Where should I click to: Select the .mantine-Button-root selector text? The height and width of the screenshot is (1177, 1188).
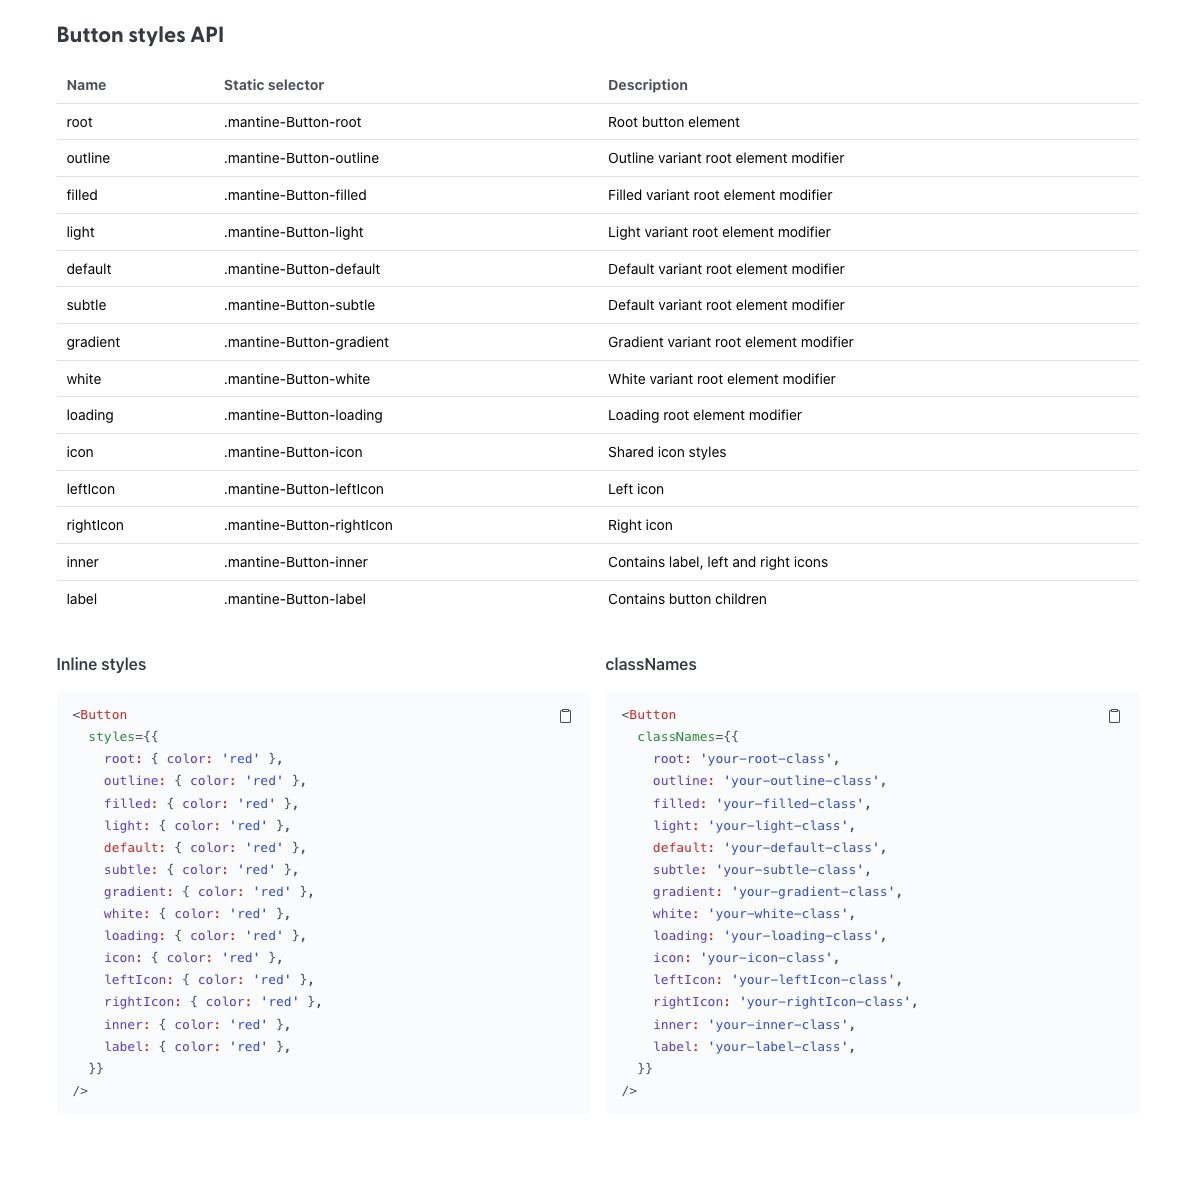tap(292, 121)
